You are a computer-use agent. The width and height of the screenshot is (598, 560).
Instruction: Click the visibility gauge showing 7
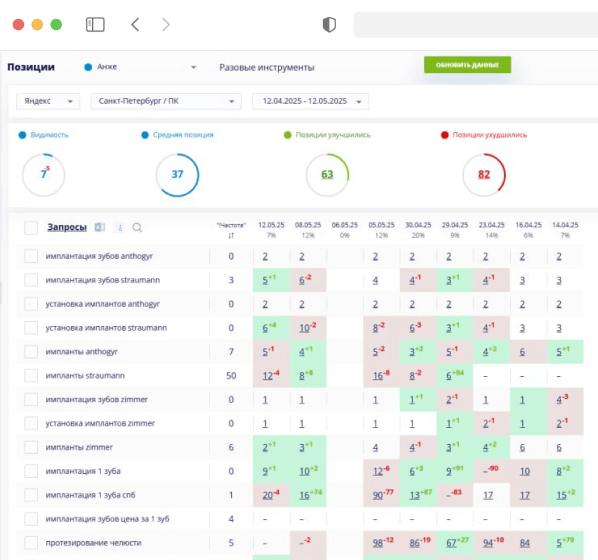point(43,175)
